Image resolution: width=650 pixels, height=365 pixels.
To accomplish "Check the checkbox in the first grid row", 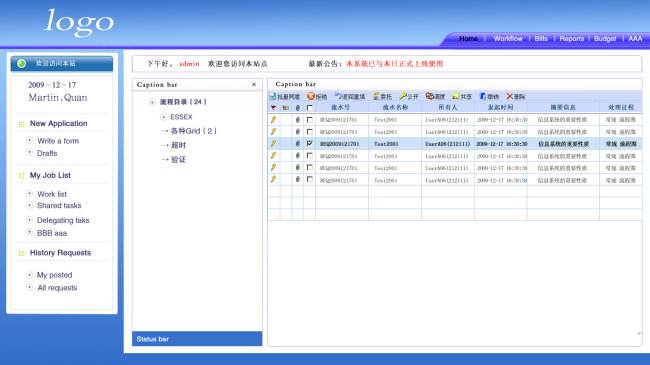I will tap(310, 119).
